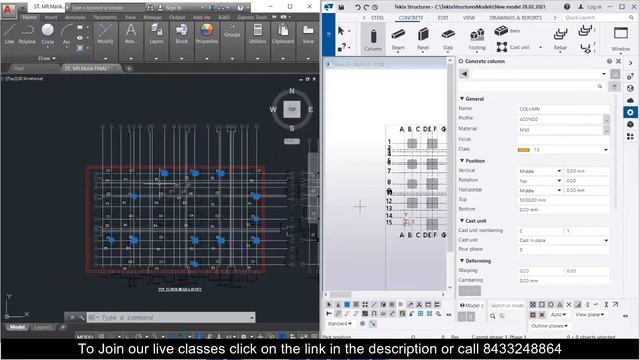Toggle the blue snap switch in Tekla selection toolbar

point(347,304)
